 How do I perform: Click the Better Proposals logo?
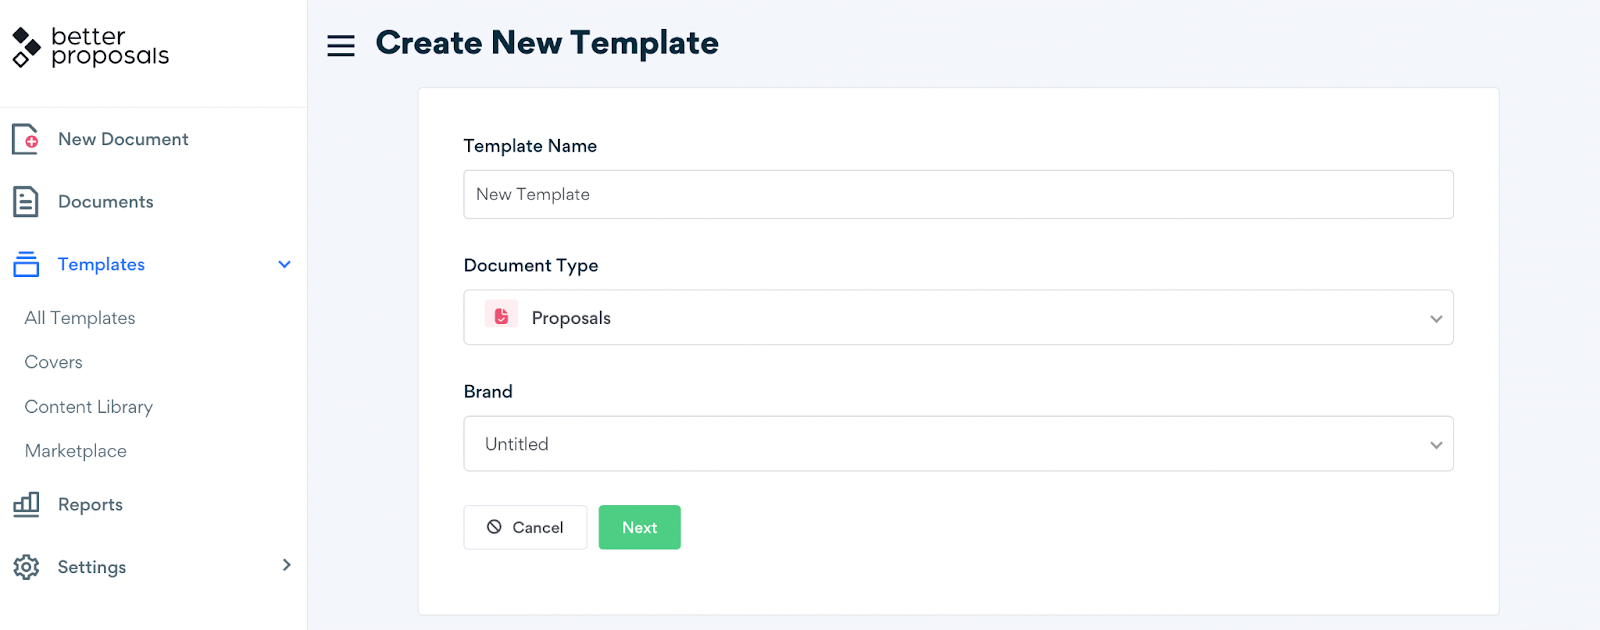click(90, 47)
